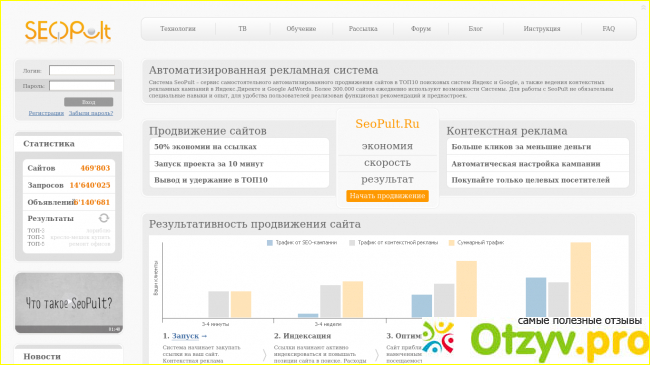Image resolution: width=650 pixels, height=365 pixels.
Task: Open the Инструкция menu item
Action: coord(542,29)
